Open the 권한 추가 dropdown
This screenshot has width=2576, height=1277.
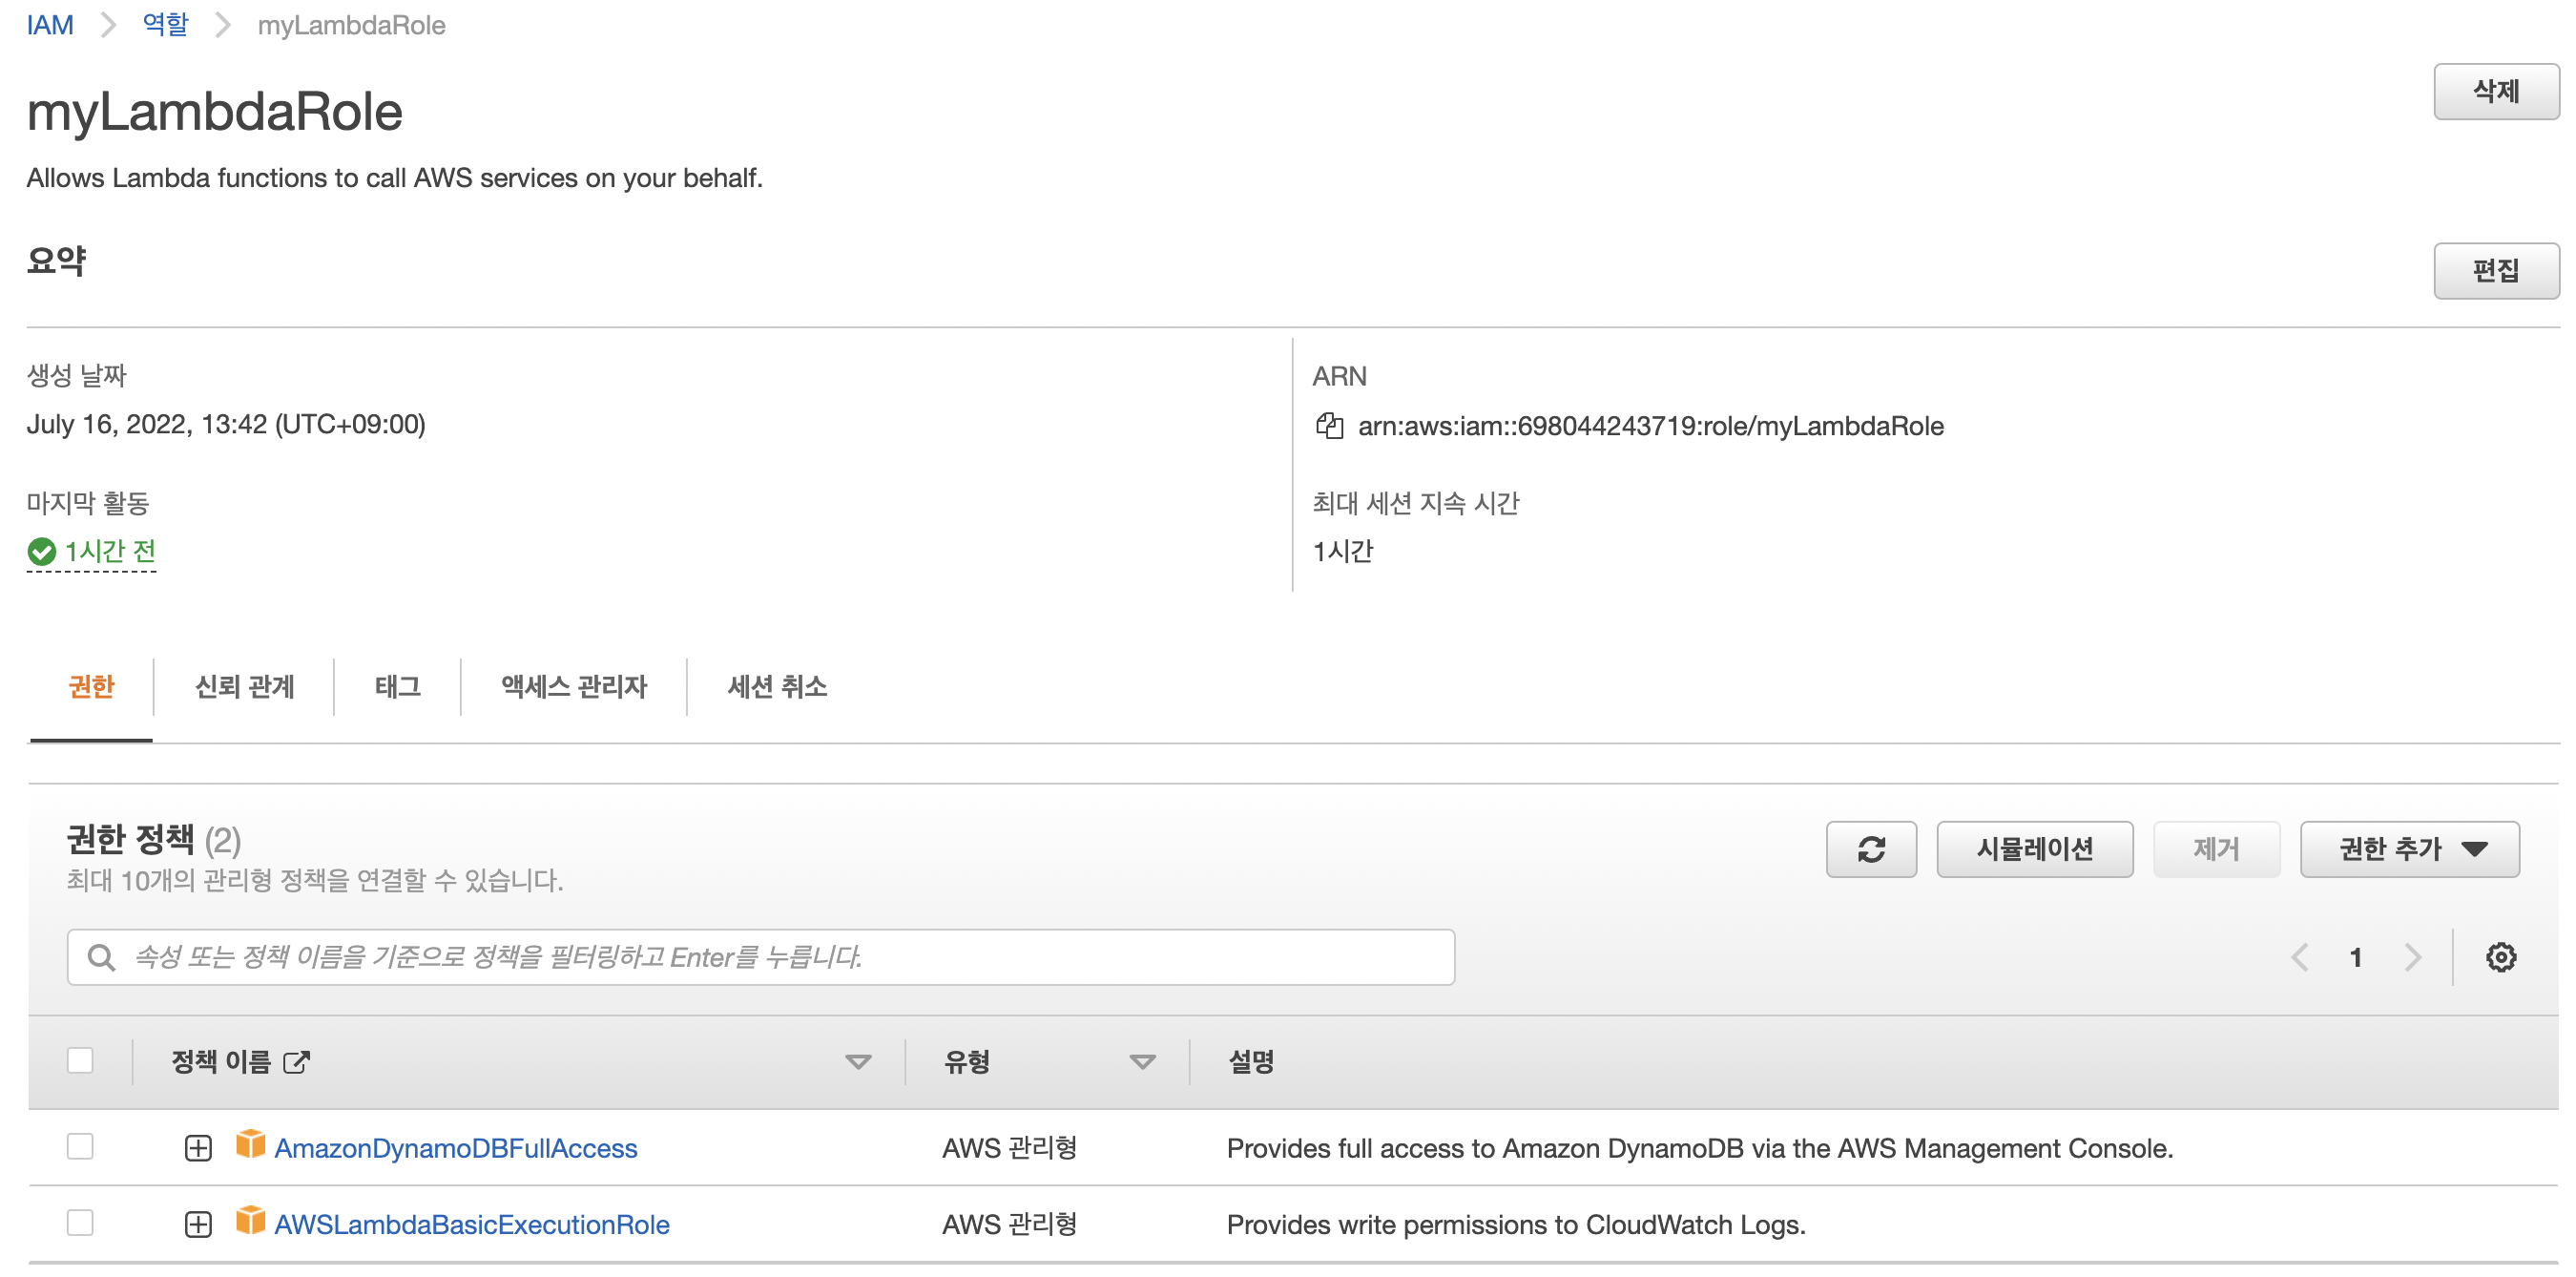click(x=2409, y=849)
